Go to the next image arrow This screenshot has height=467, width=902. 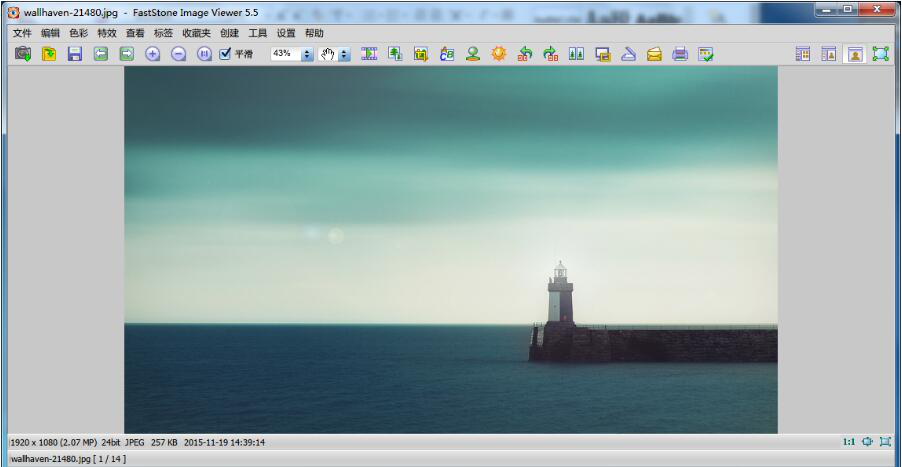pos(127,54)
